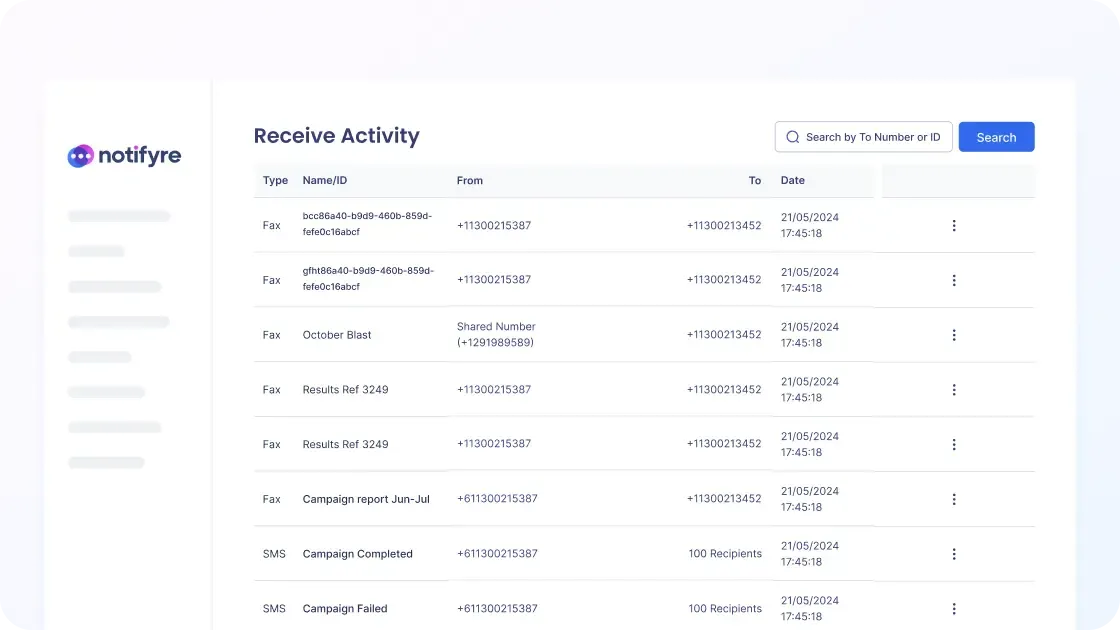Click the Receive Activity heading

pyautogui.click(x=336, y=136)
